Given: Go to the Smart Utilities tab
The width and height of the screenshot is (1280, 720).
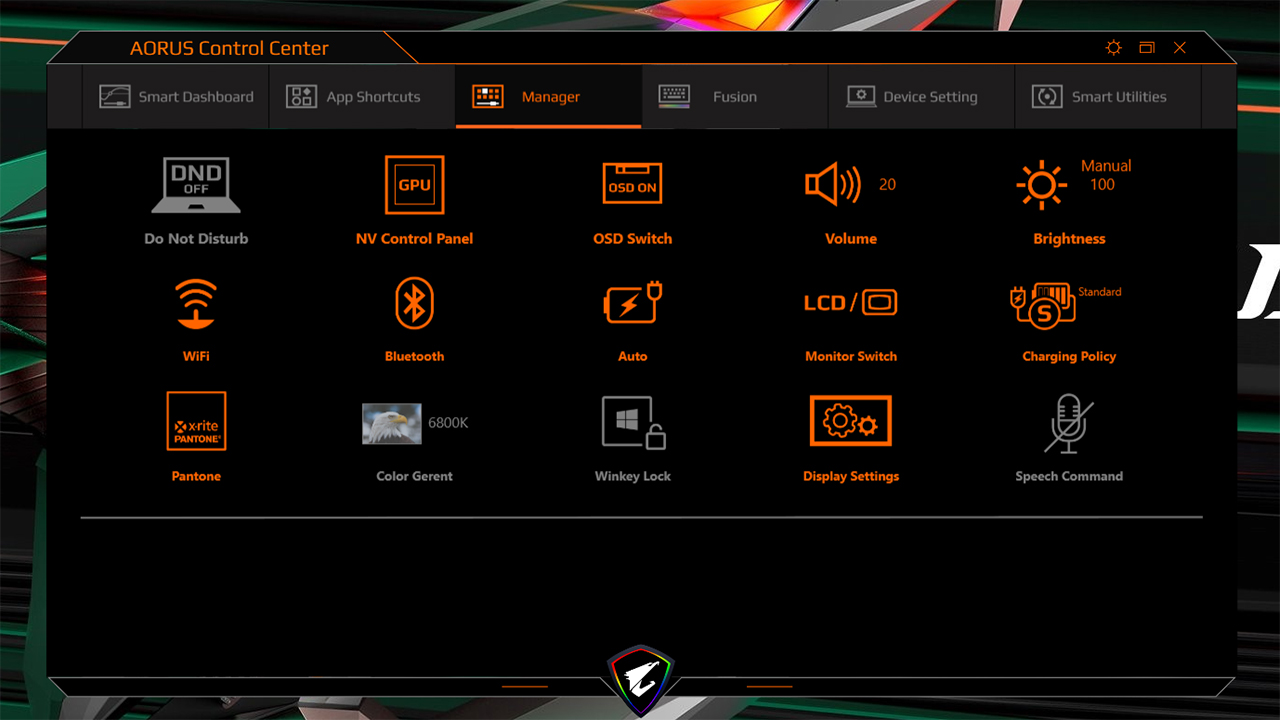Looking at the screenshot, I should pyautogui.click(x=1108, y=97).
